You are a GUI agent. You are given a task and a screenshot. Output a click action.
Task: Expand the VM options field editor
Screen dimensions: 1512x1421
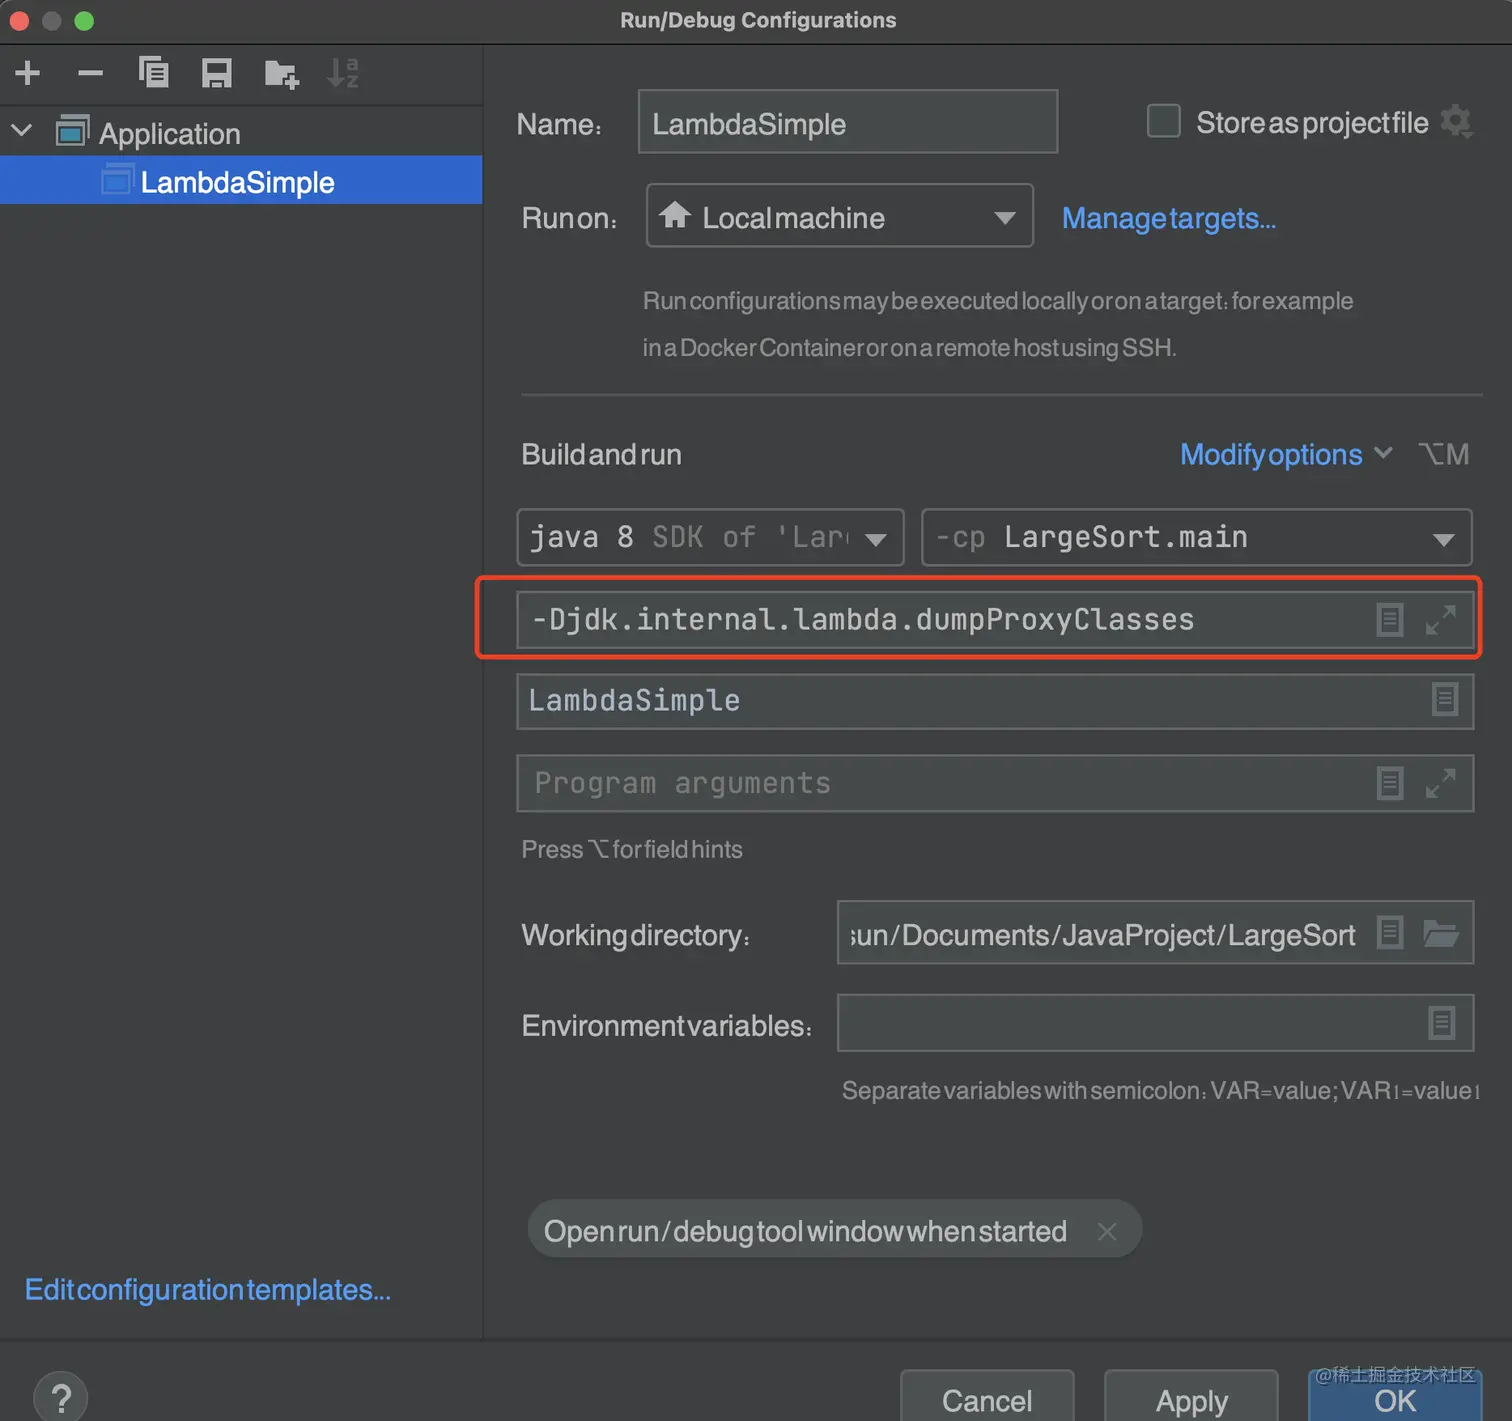pyautogui.click(x=1441, y=619)
